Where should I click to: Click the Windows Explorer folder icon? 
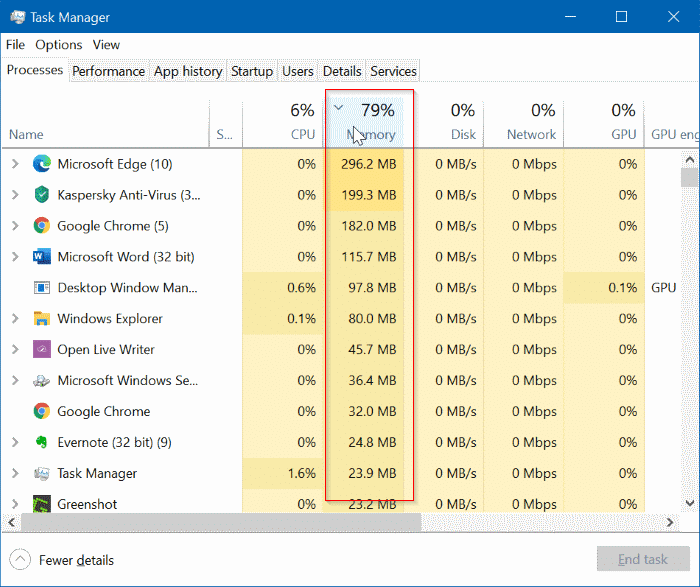click(x=42, y=319)
